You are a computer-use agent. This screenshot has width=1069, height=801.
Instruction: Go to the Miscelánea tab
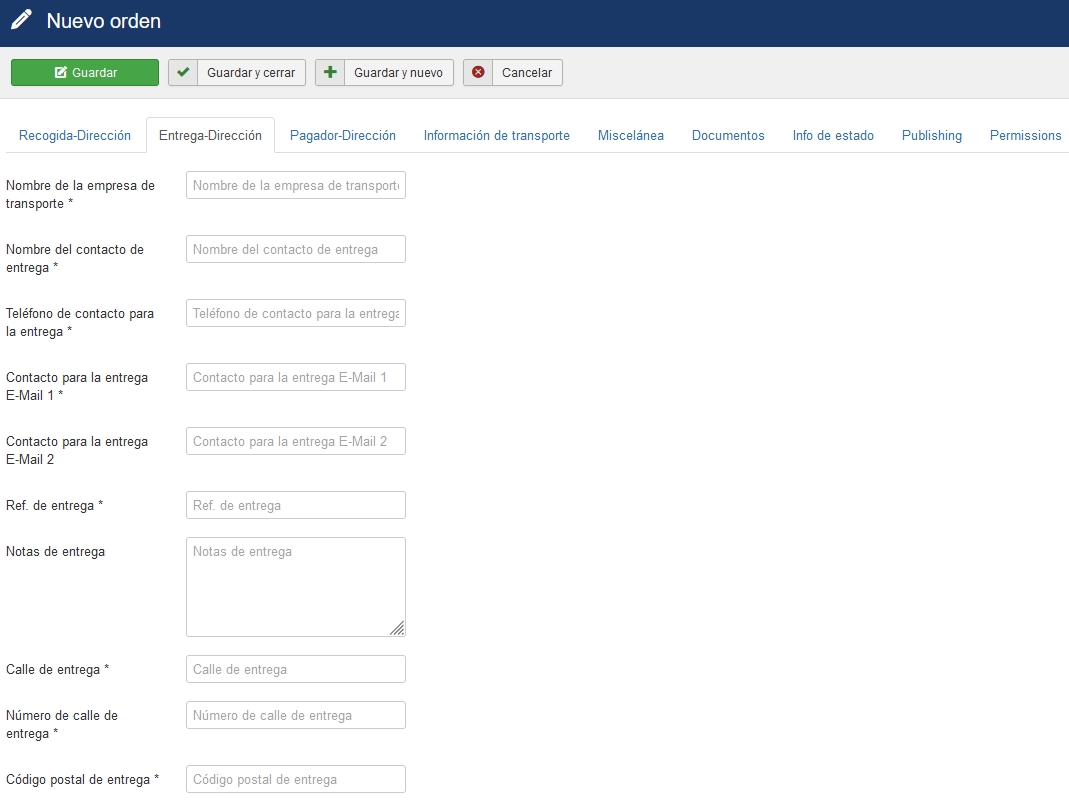(x=631, y=135)
